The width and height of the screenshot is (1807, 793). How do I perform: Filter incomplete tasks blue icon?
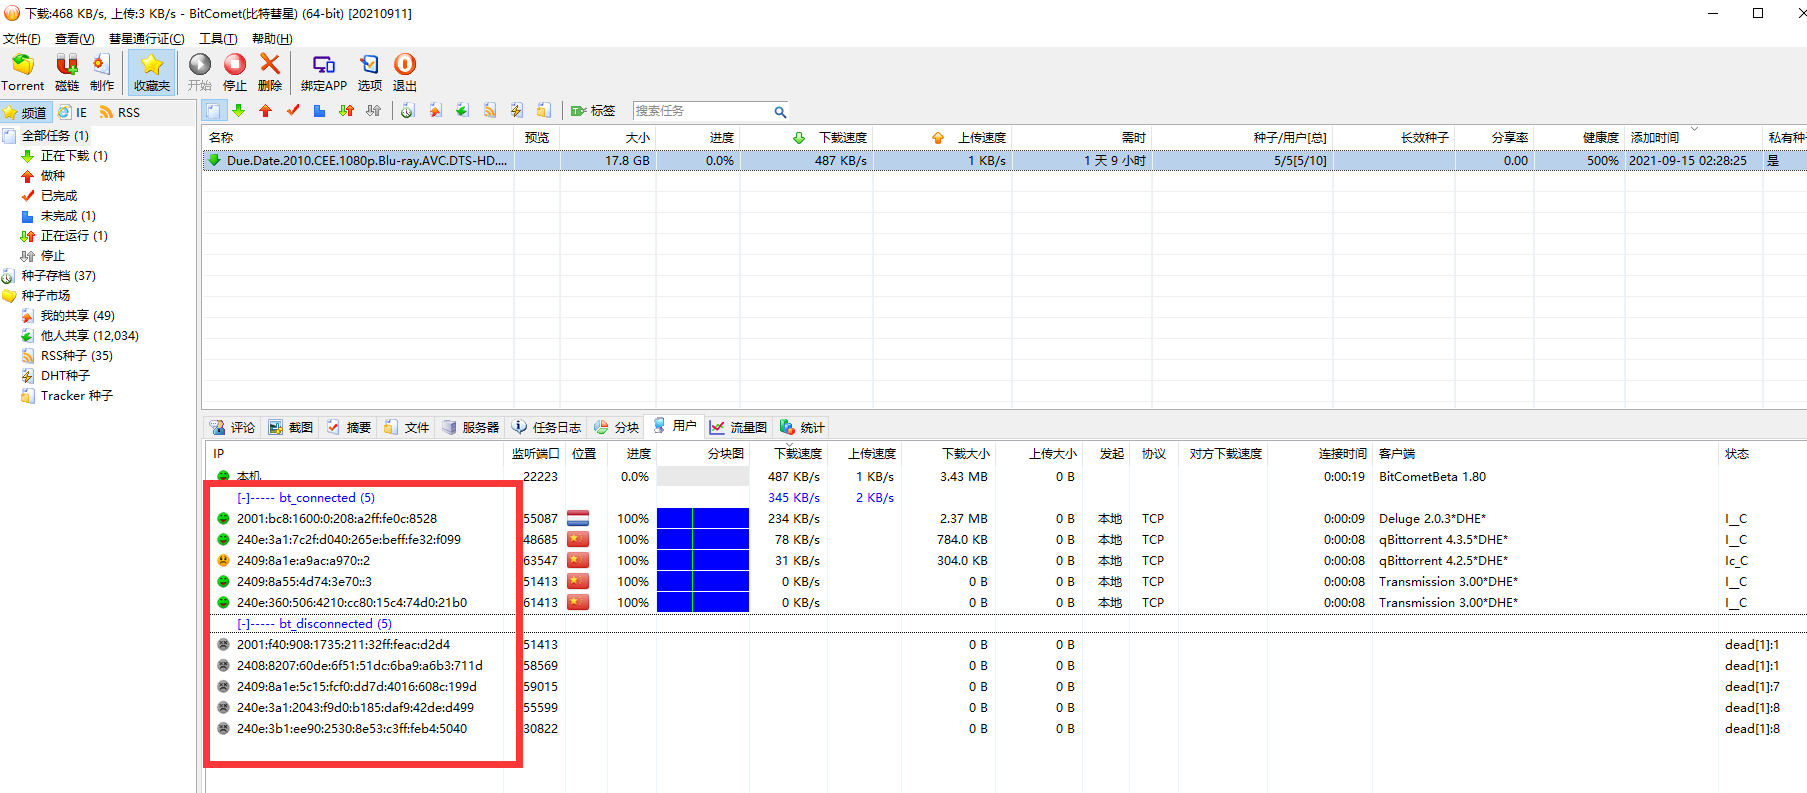(x=319, y=111)
